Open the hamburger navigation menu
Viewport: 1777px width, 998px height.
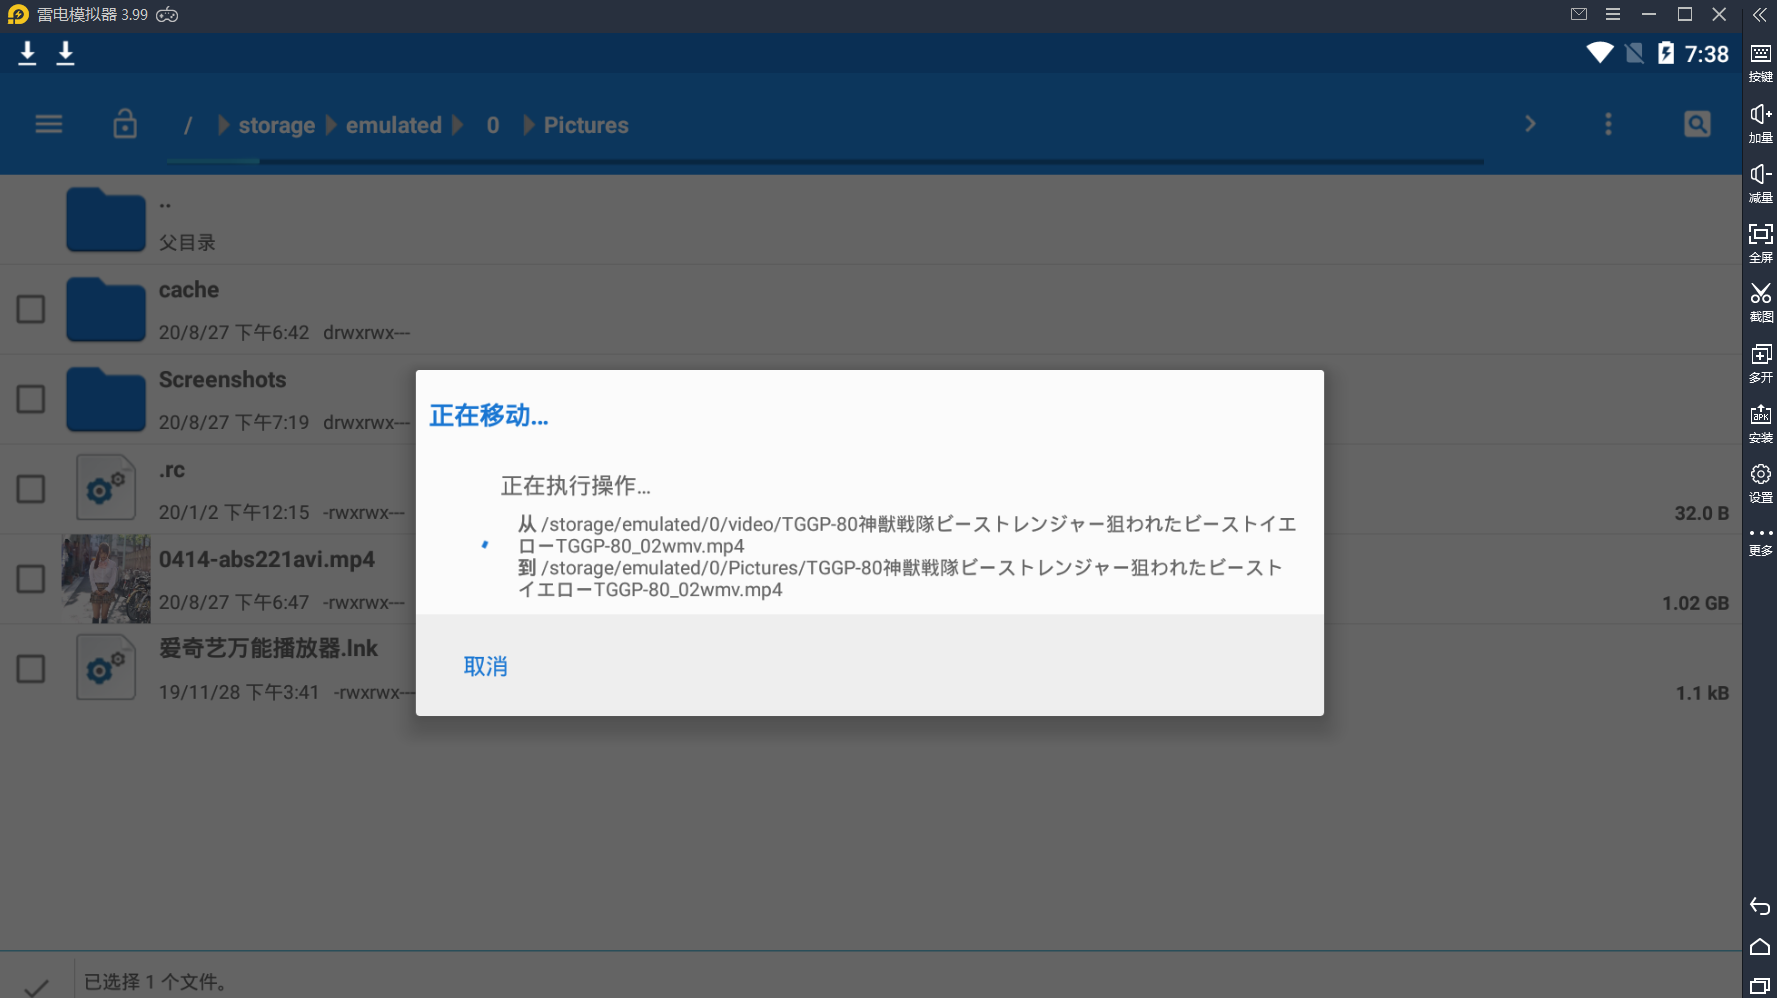pos(48,124)
